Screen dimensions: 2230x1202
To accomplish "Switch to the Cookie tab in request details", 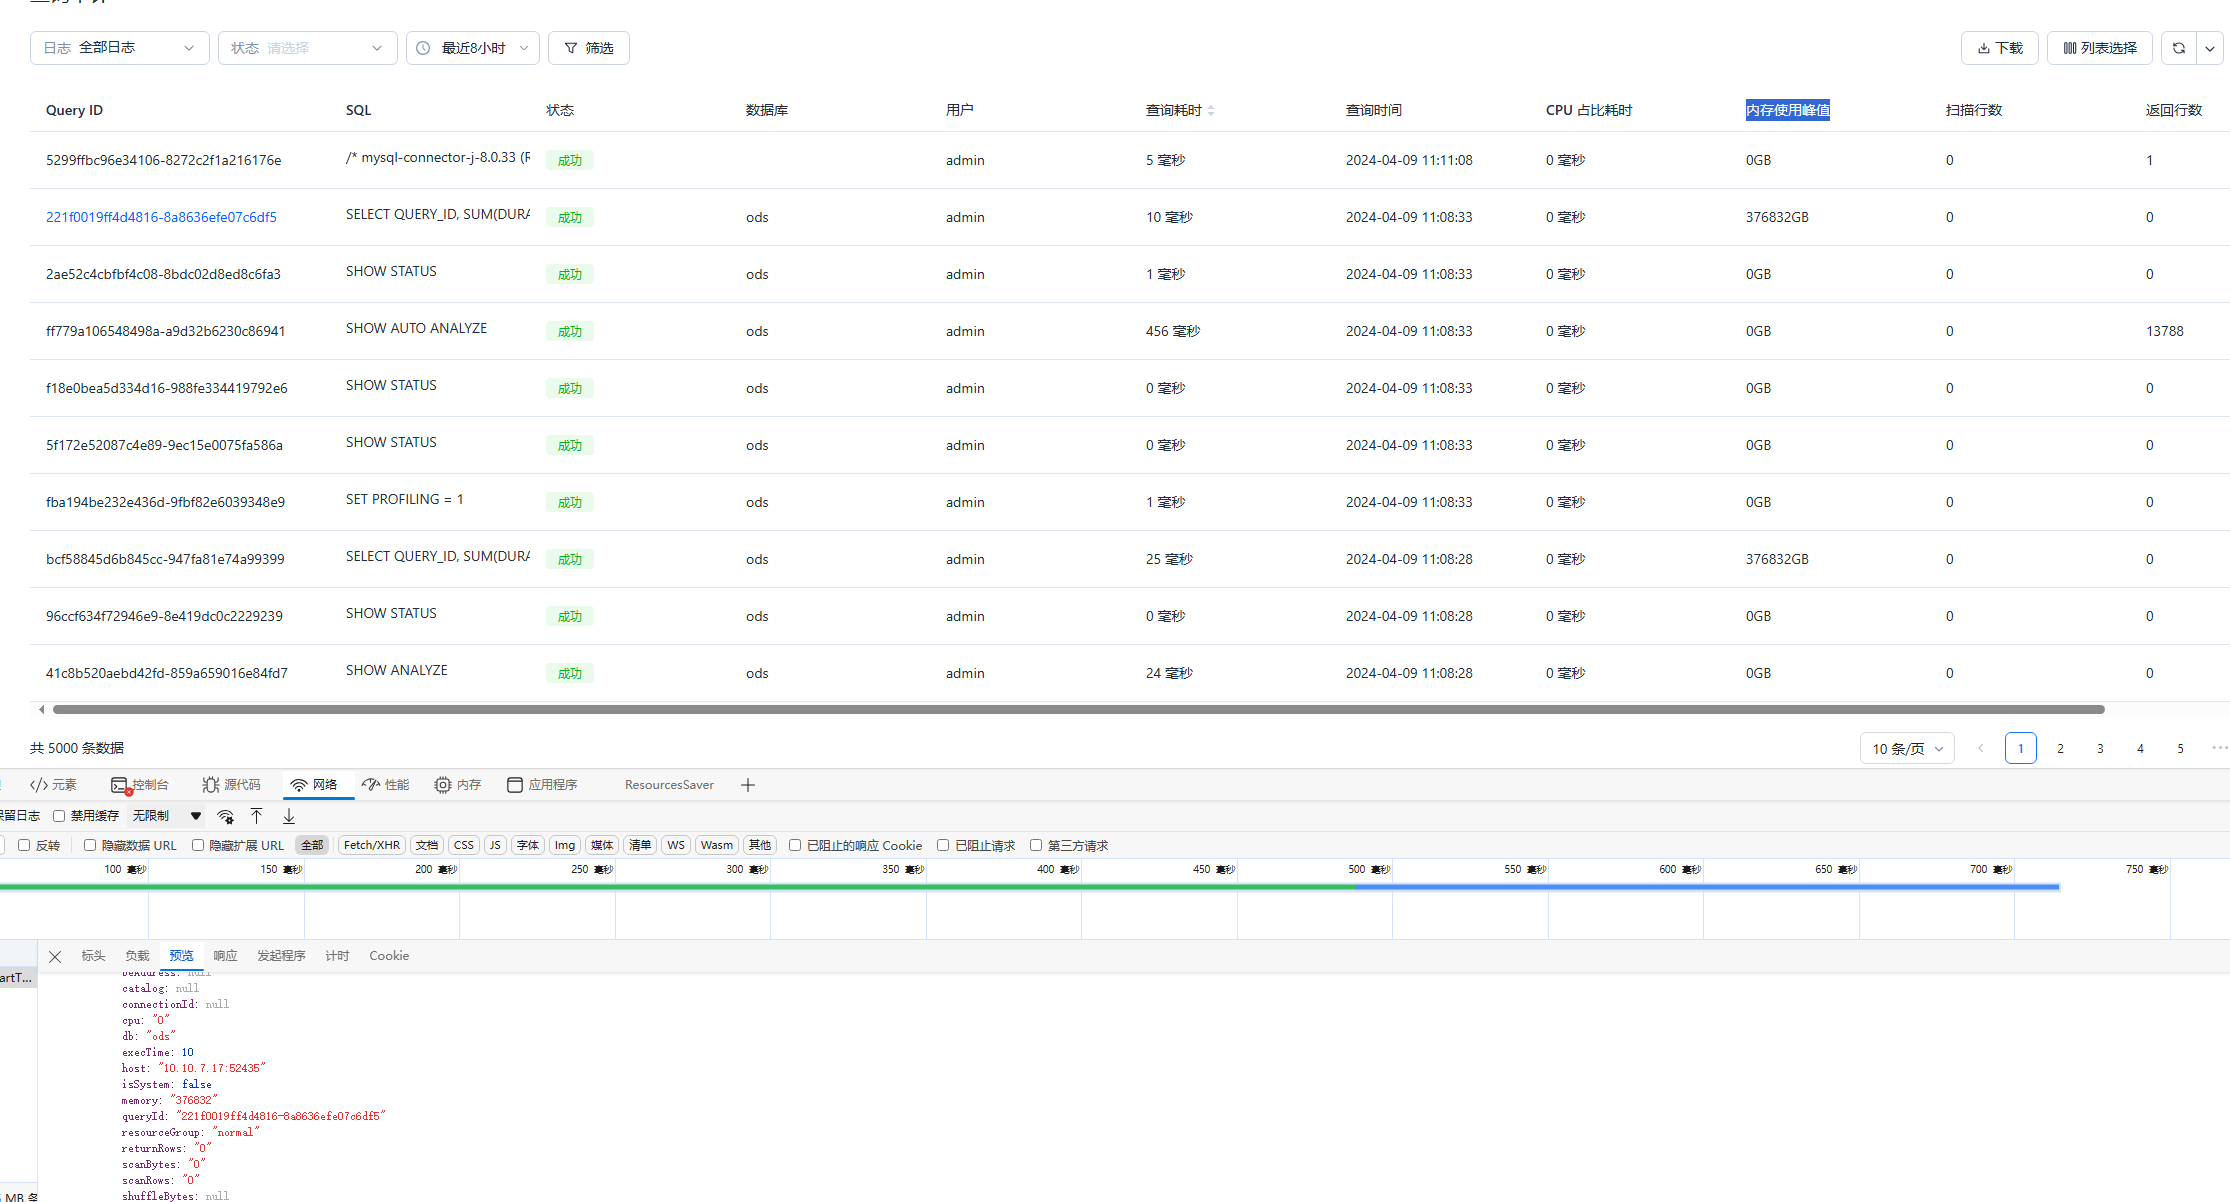I will tap(389, 956).
